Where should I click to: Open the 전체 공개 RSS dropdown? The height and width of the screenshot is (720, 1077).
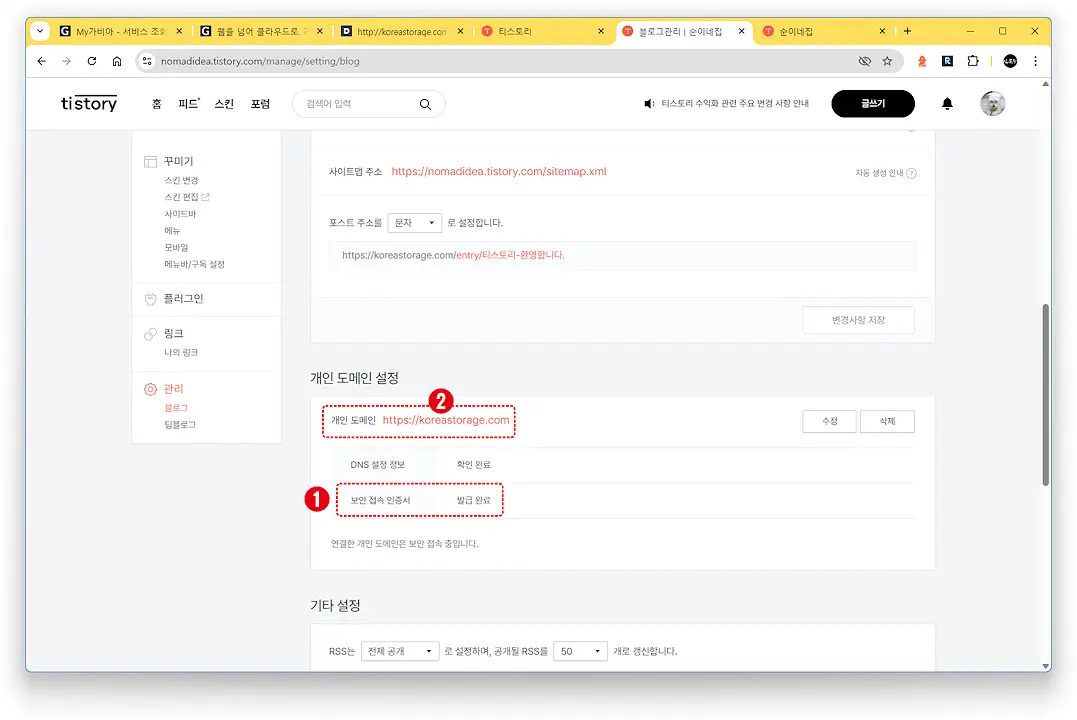coord(399,650)
